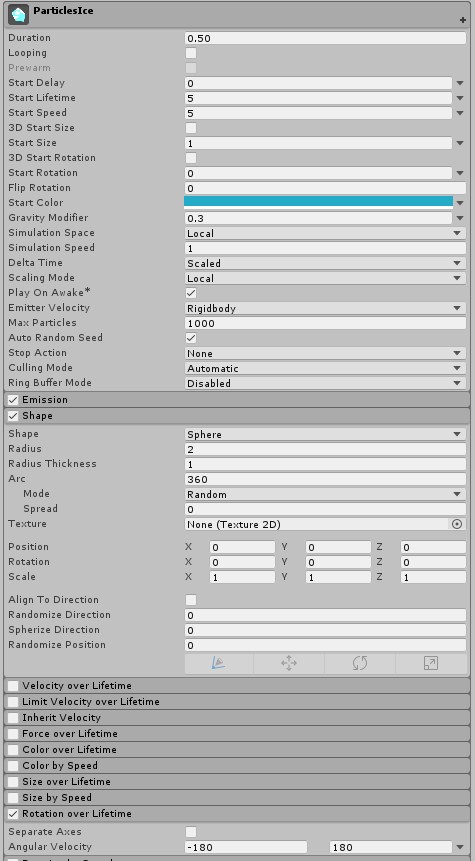Viewport: 475px width, 861px height.
Task: Click the Arc field showing 360
Action: click(325, 479)
